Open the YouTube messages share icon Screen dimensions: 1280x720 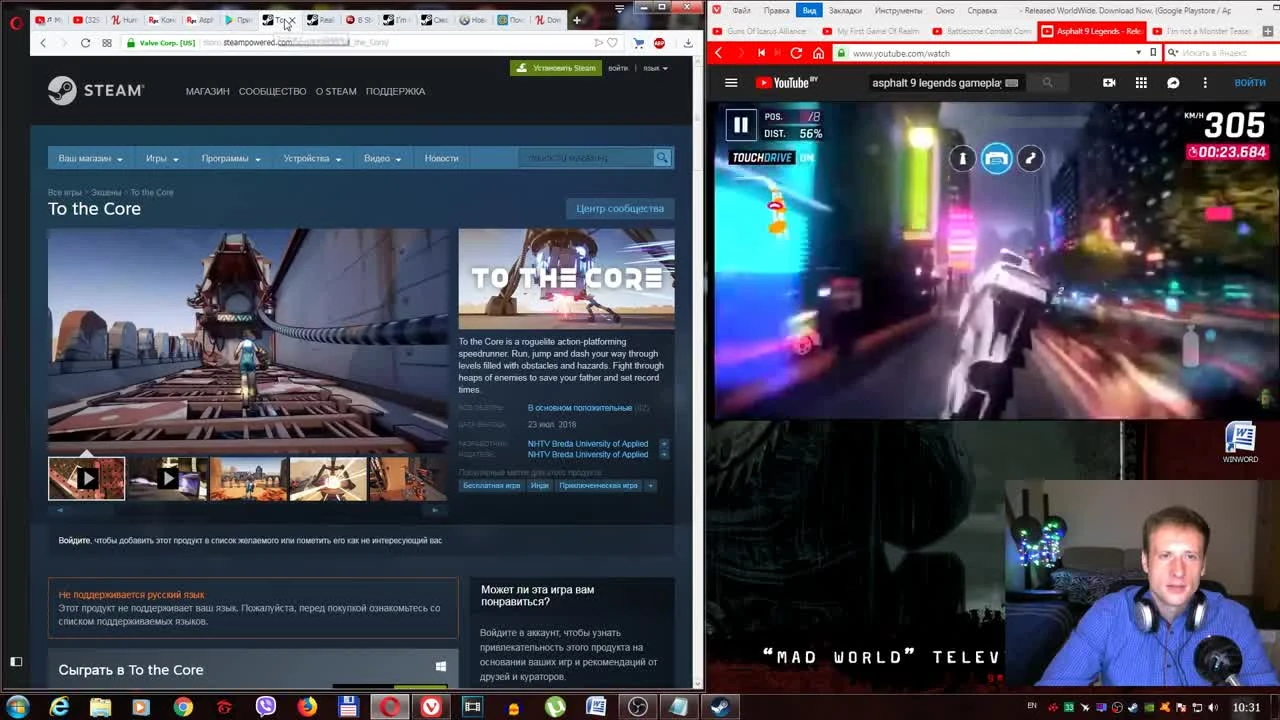click(x=1173, y=83)
